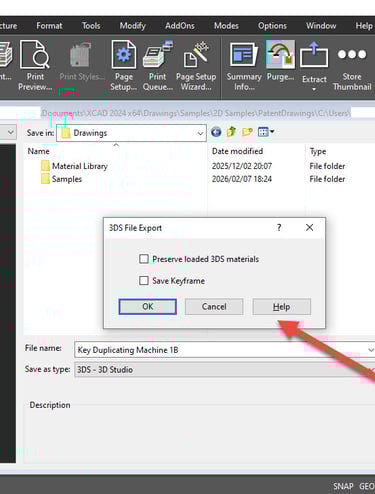Click the Samples date 2026/02/07 18:24
Image resolution: width=375 pixels, height=494 pixels.
point(242,179)
